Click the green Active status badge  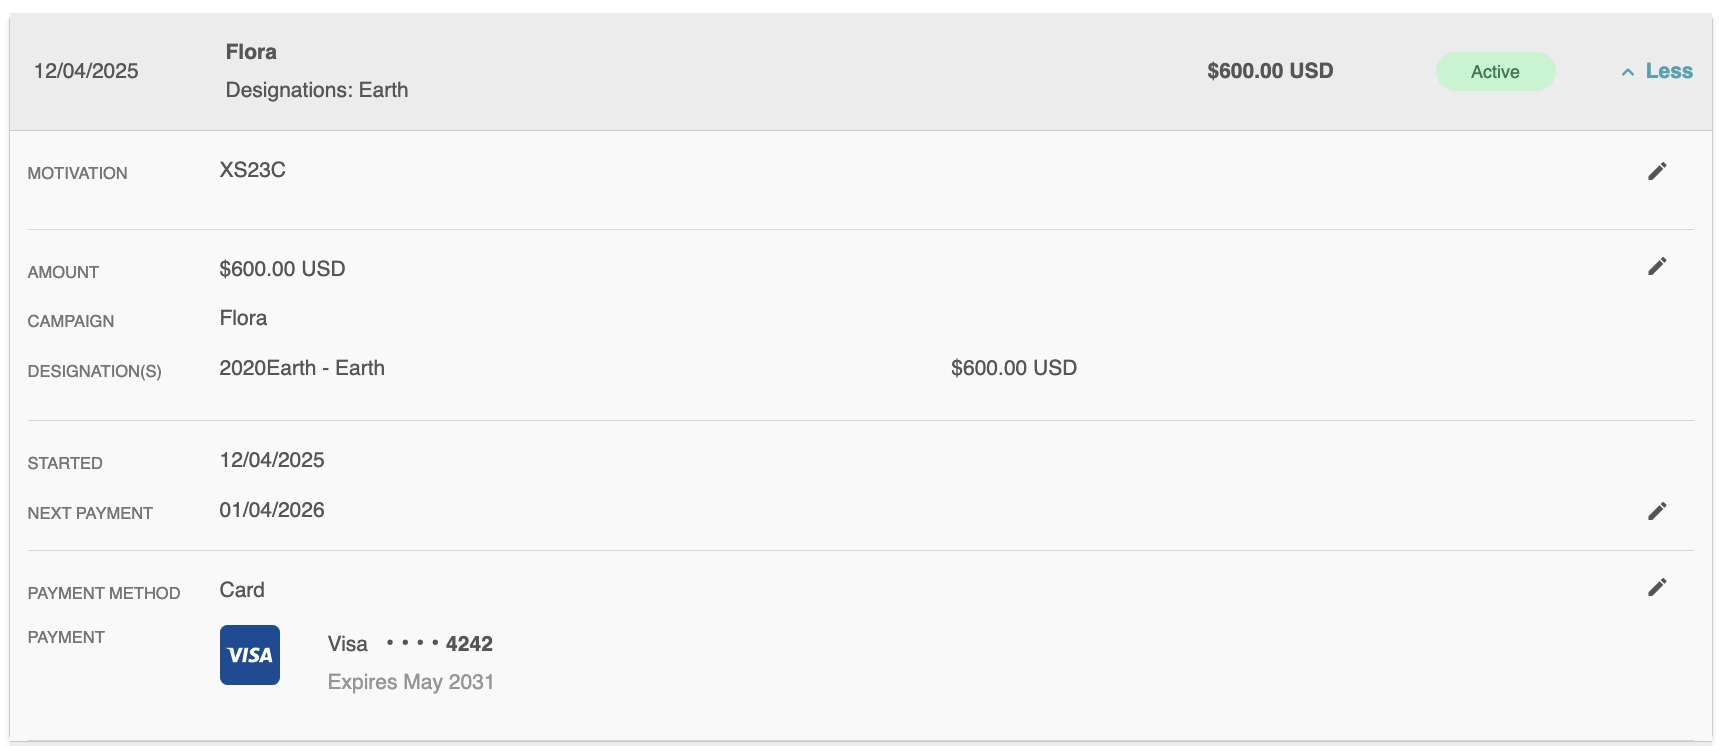(1495, 72)
